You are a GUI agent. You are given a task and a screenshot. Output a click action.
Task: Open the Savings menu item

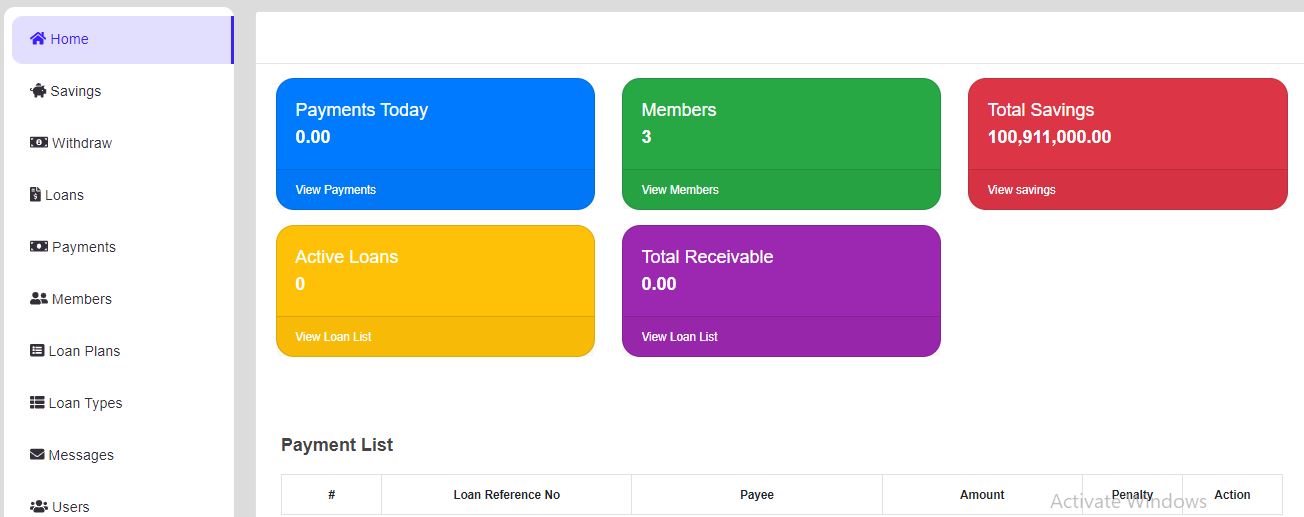(75, 91)
